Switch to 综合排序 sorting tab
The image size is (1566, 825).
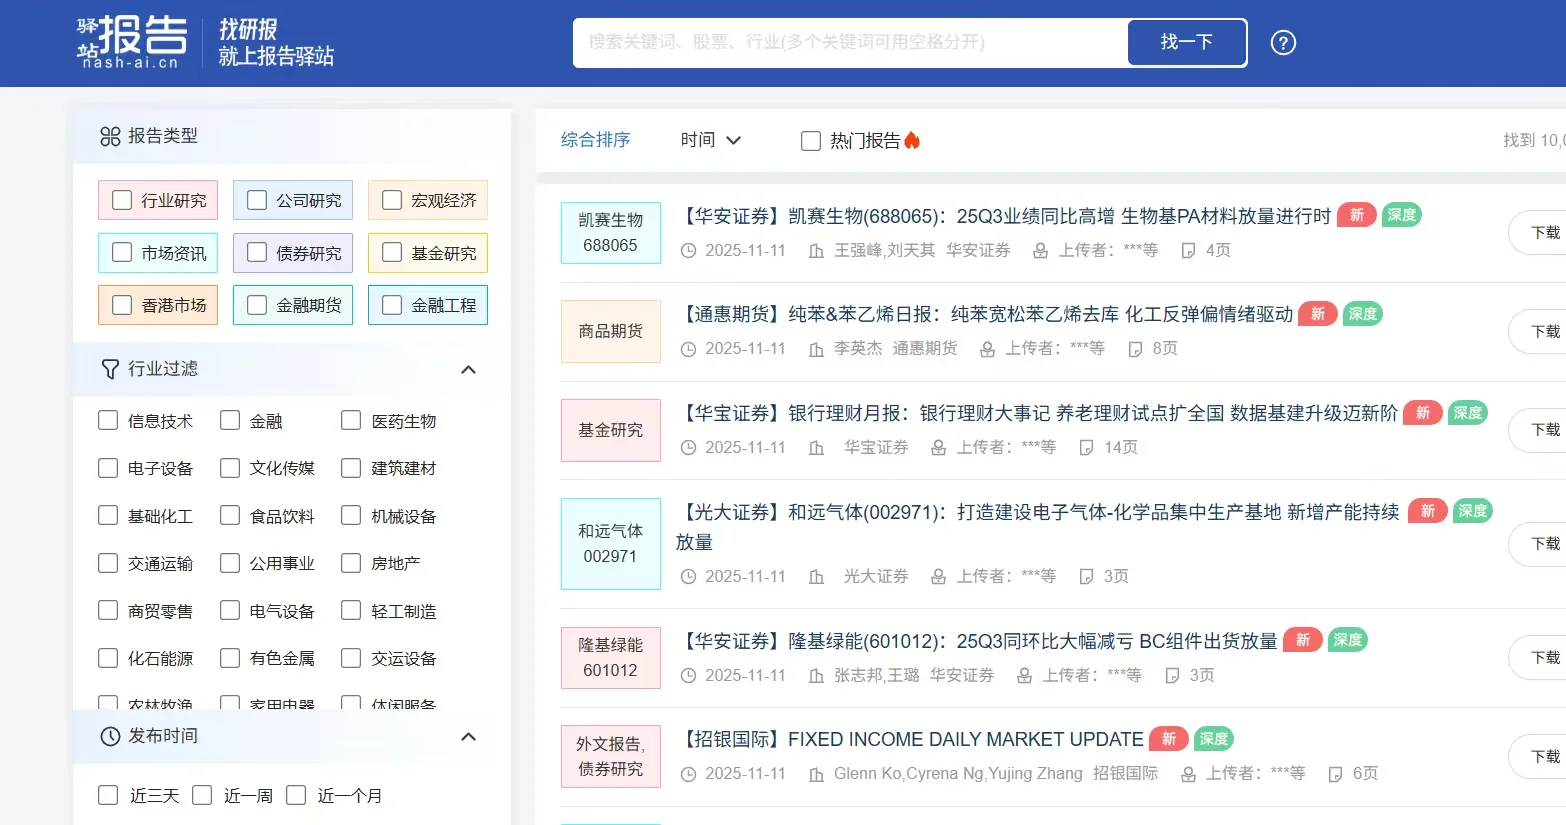click(594, 140)
